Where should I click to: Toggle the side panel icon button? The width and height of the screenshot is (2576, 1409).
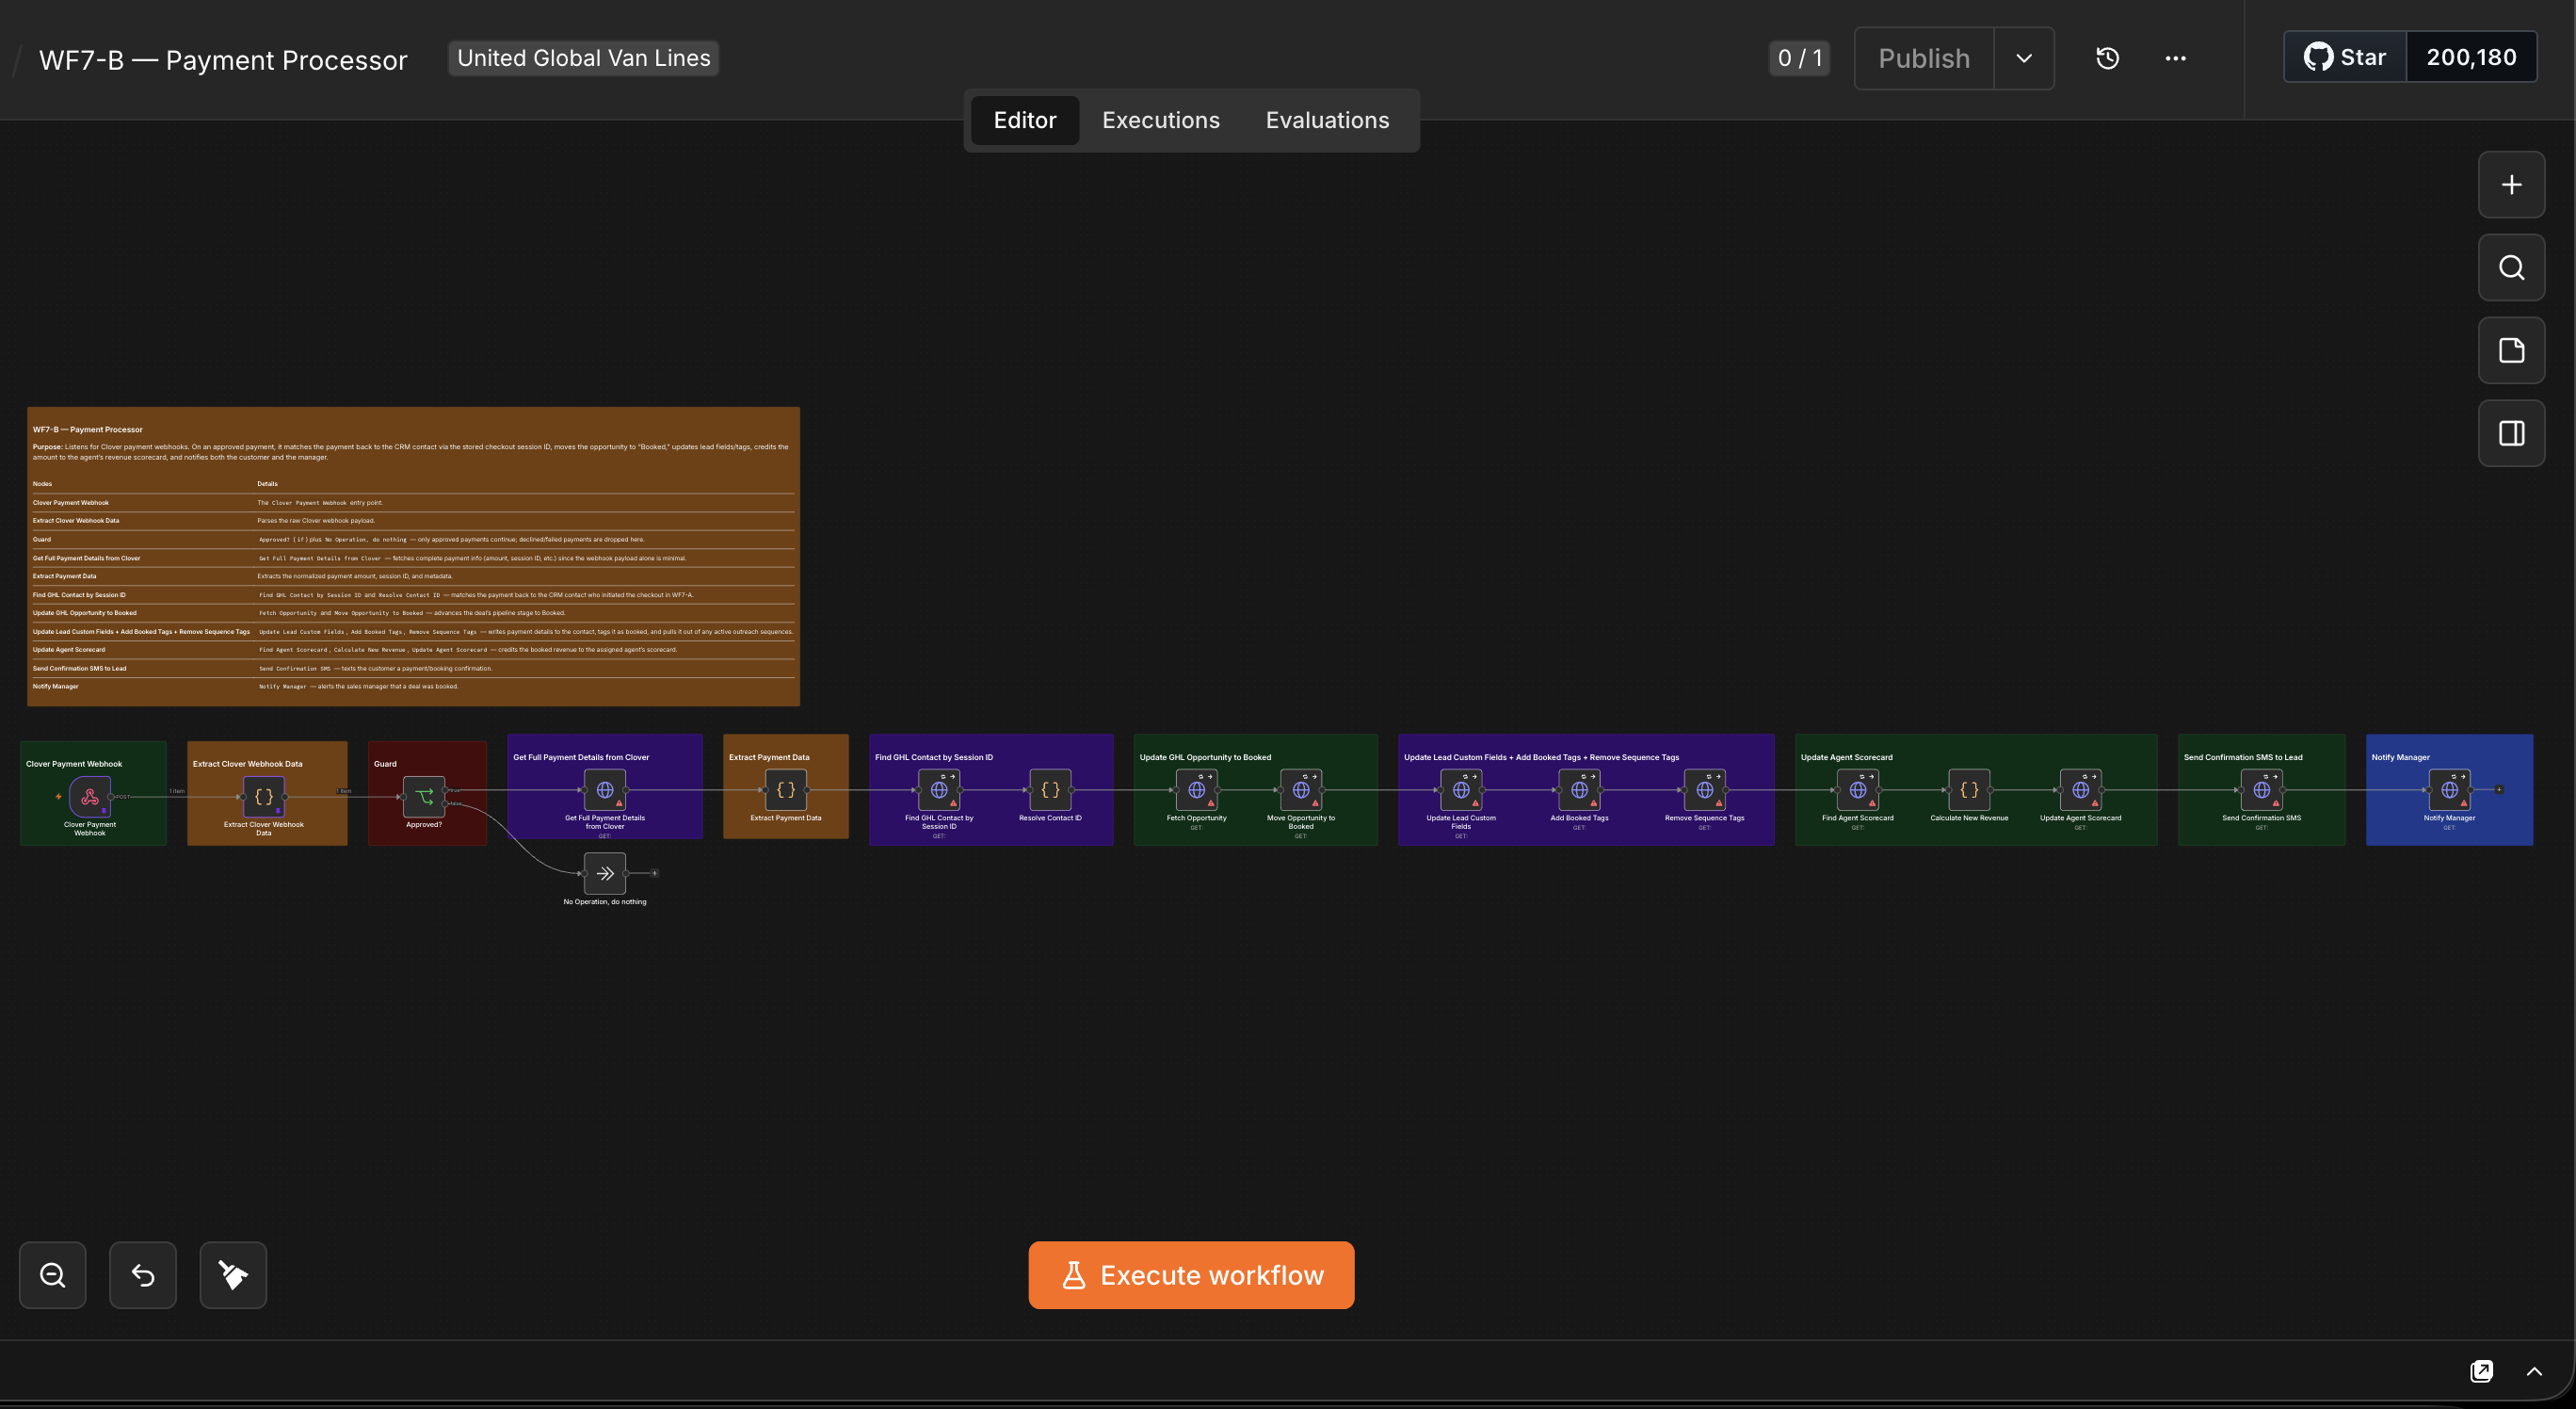(2511, 434)
